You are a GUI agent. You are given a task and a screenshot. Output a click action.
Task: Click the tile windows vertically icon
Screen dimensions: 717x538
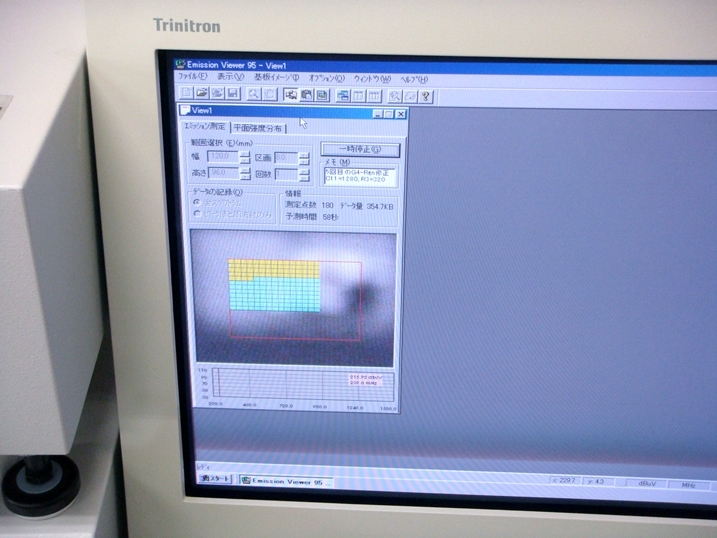tap(358, 95)
